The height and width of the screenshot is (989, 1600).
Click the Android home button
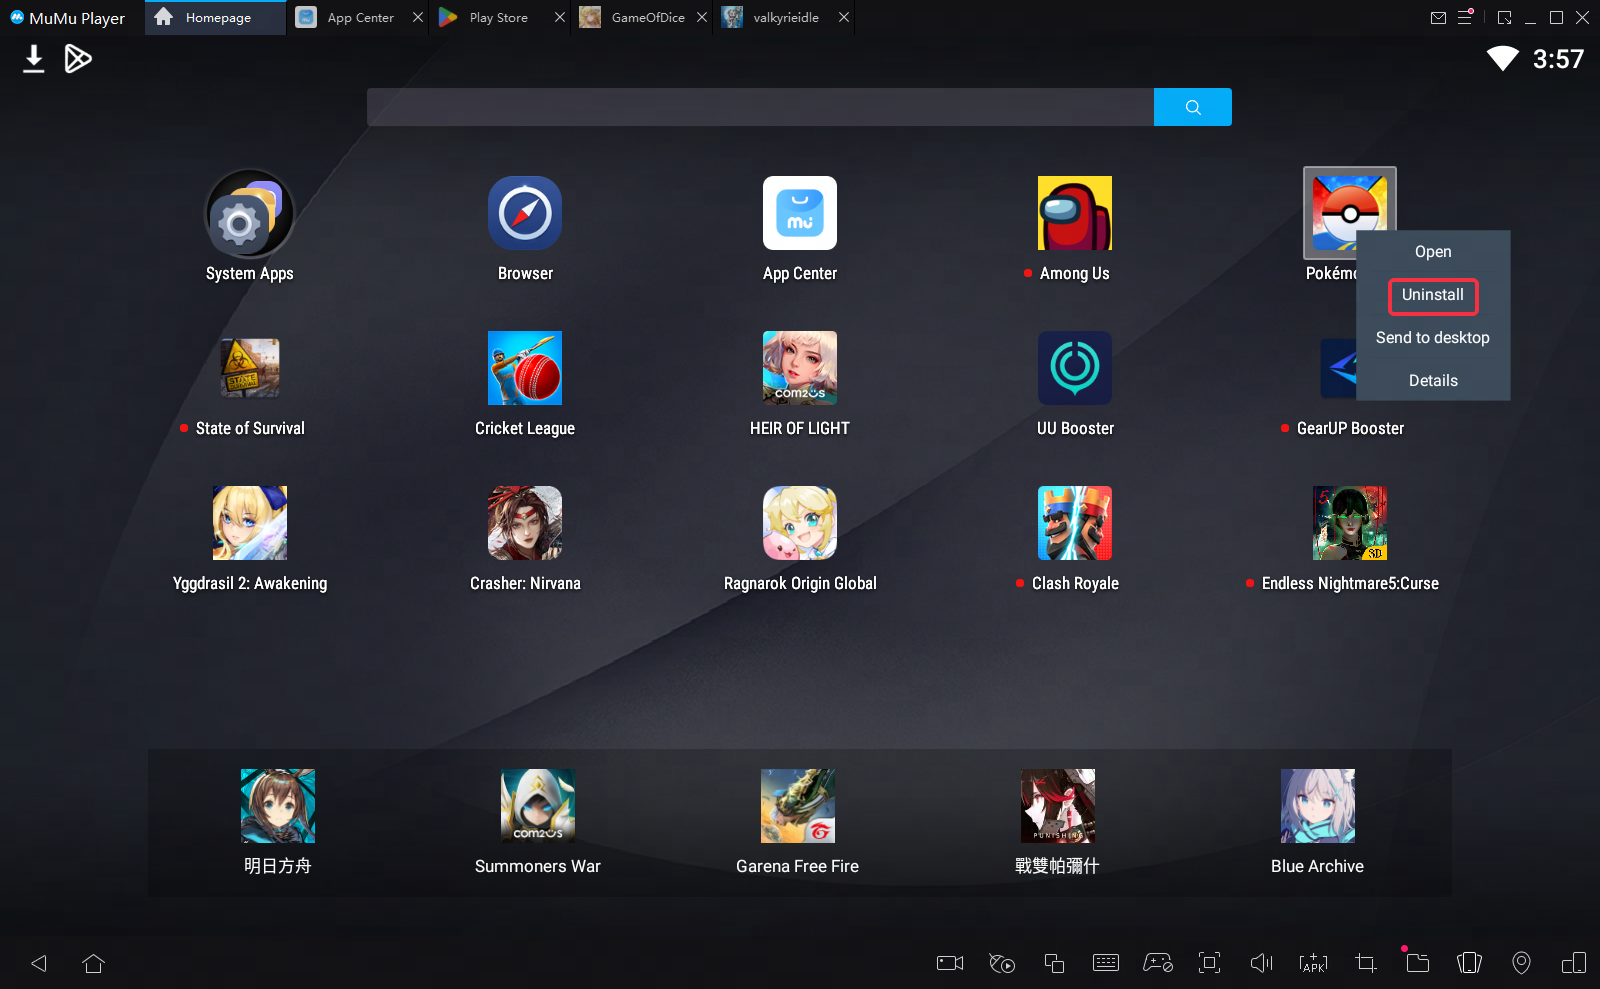point(94,963)
